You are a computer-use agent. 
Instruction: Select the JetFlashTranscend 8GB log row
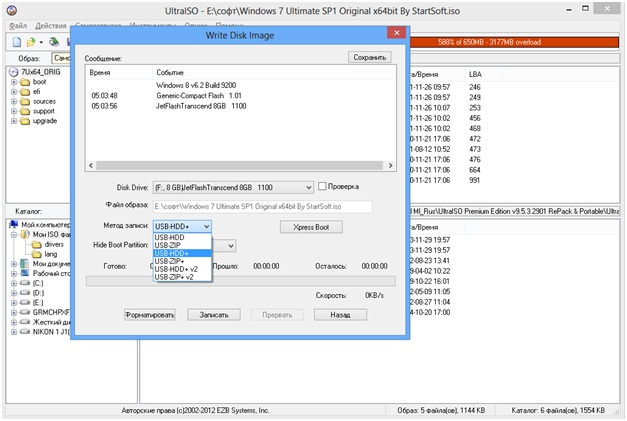[241, 106]
